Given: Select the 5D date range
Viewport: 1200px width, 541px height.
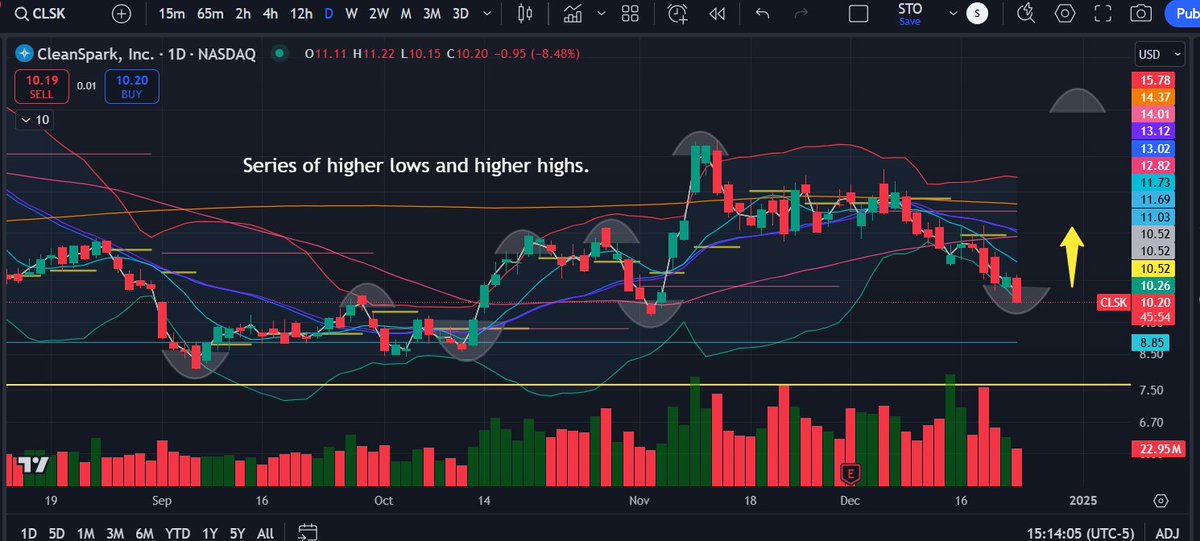Looking at the screenshot, I should click(56, 533).
